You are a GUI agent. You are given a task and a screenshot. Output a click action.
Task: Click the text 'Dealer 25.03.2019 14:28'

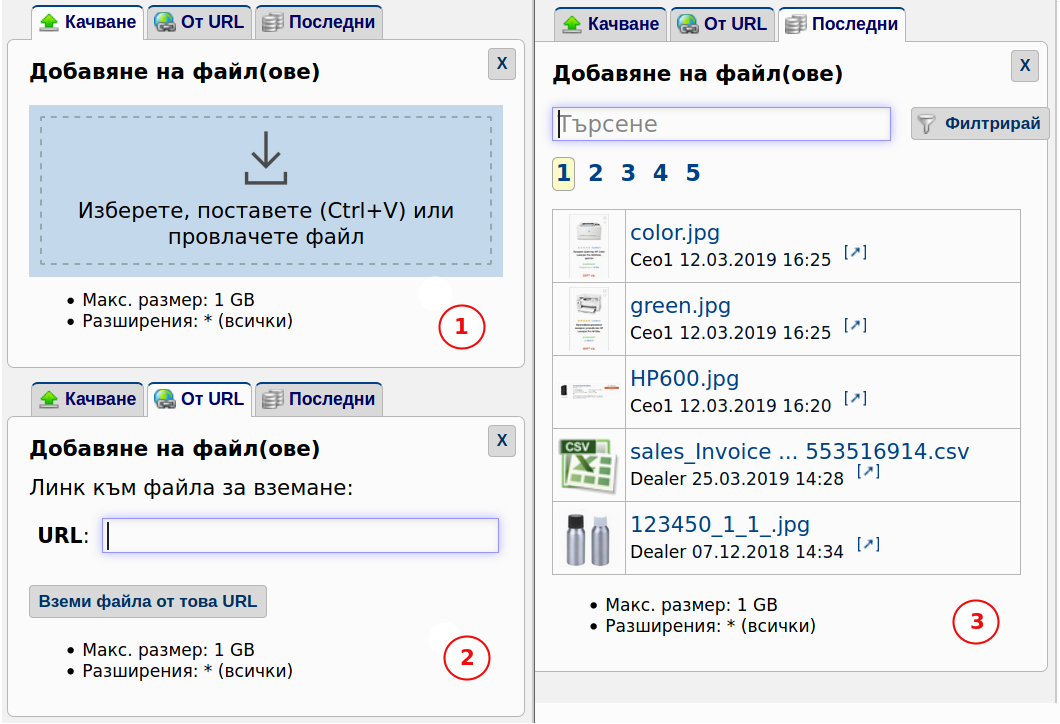click(x=737, y=479)
